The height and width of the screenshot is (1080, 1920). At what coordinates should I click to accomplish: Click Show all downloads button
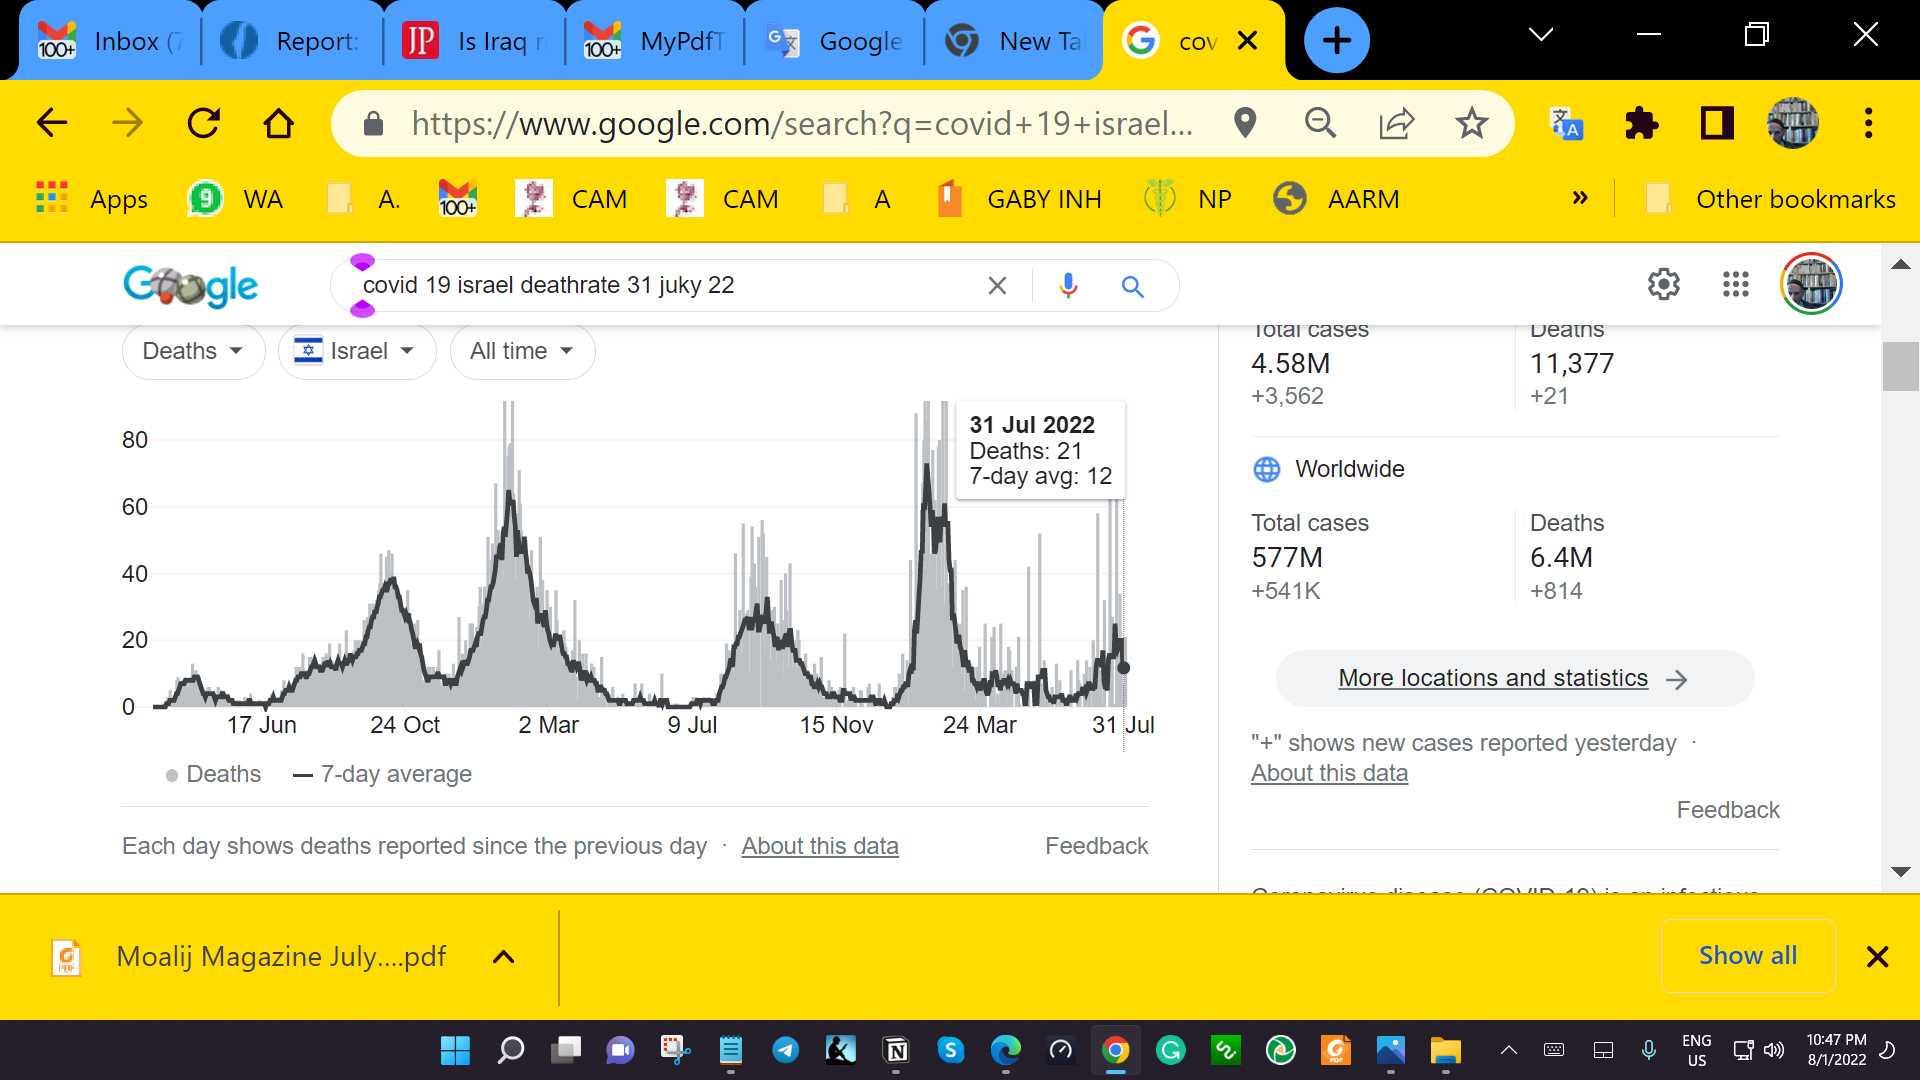coord(1747,956)
